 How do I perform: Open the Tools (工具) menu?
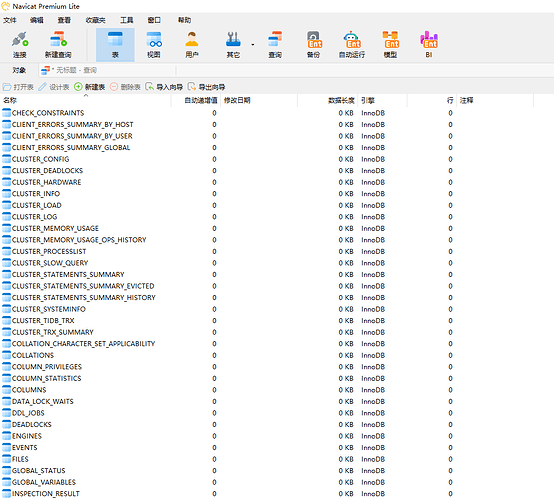[x=126, y=20]
